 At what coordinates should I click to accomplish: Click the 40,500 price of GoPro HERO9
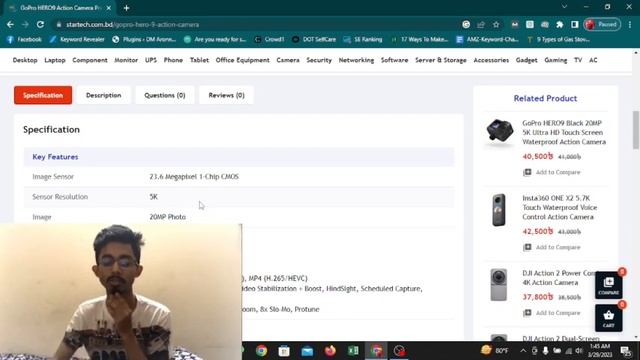538,156
